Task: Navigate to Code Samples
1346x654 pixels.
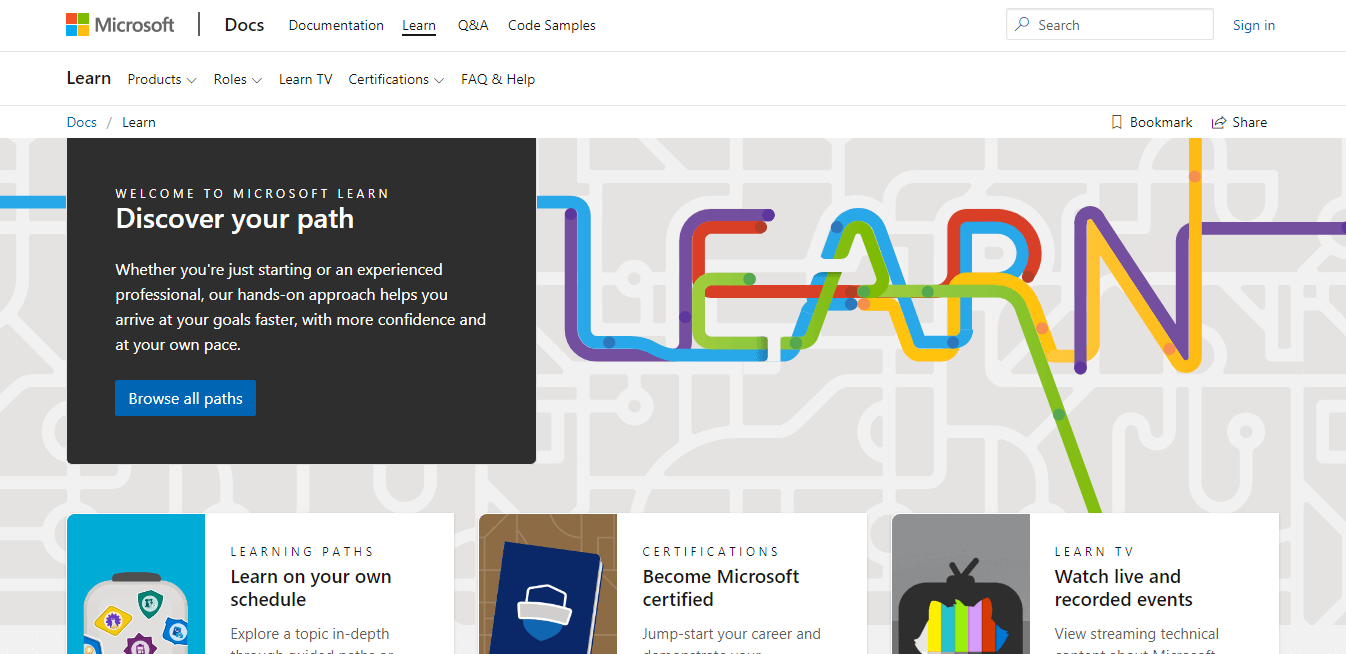Action: (x=551, y=25)
